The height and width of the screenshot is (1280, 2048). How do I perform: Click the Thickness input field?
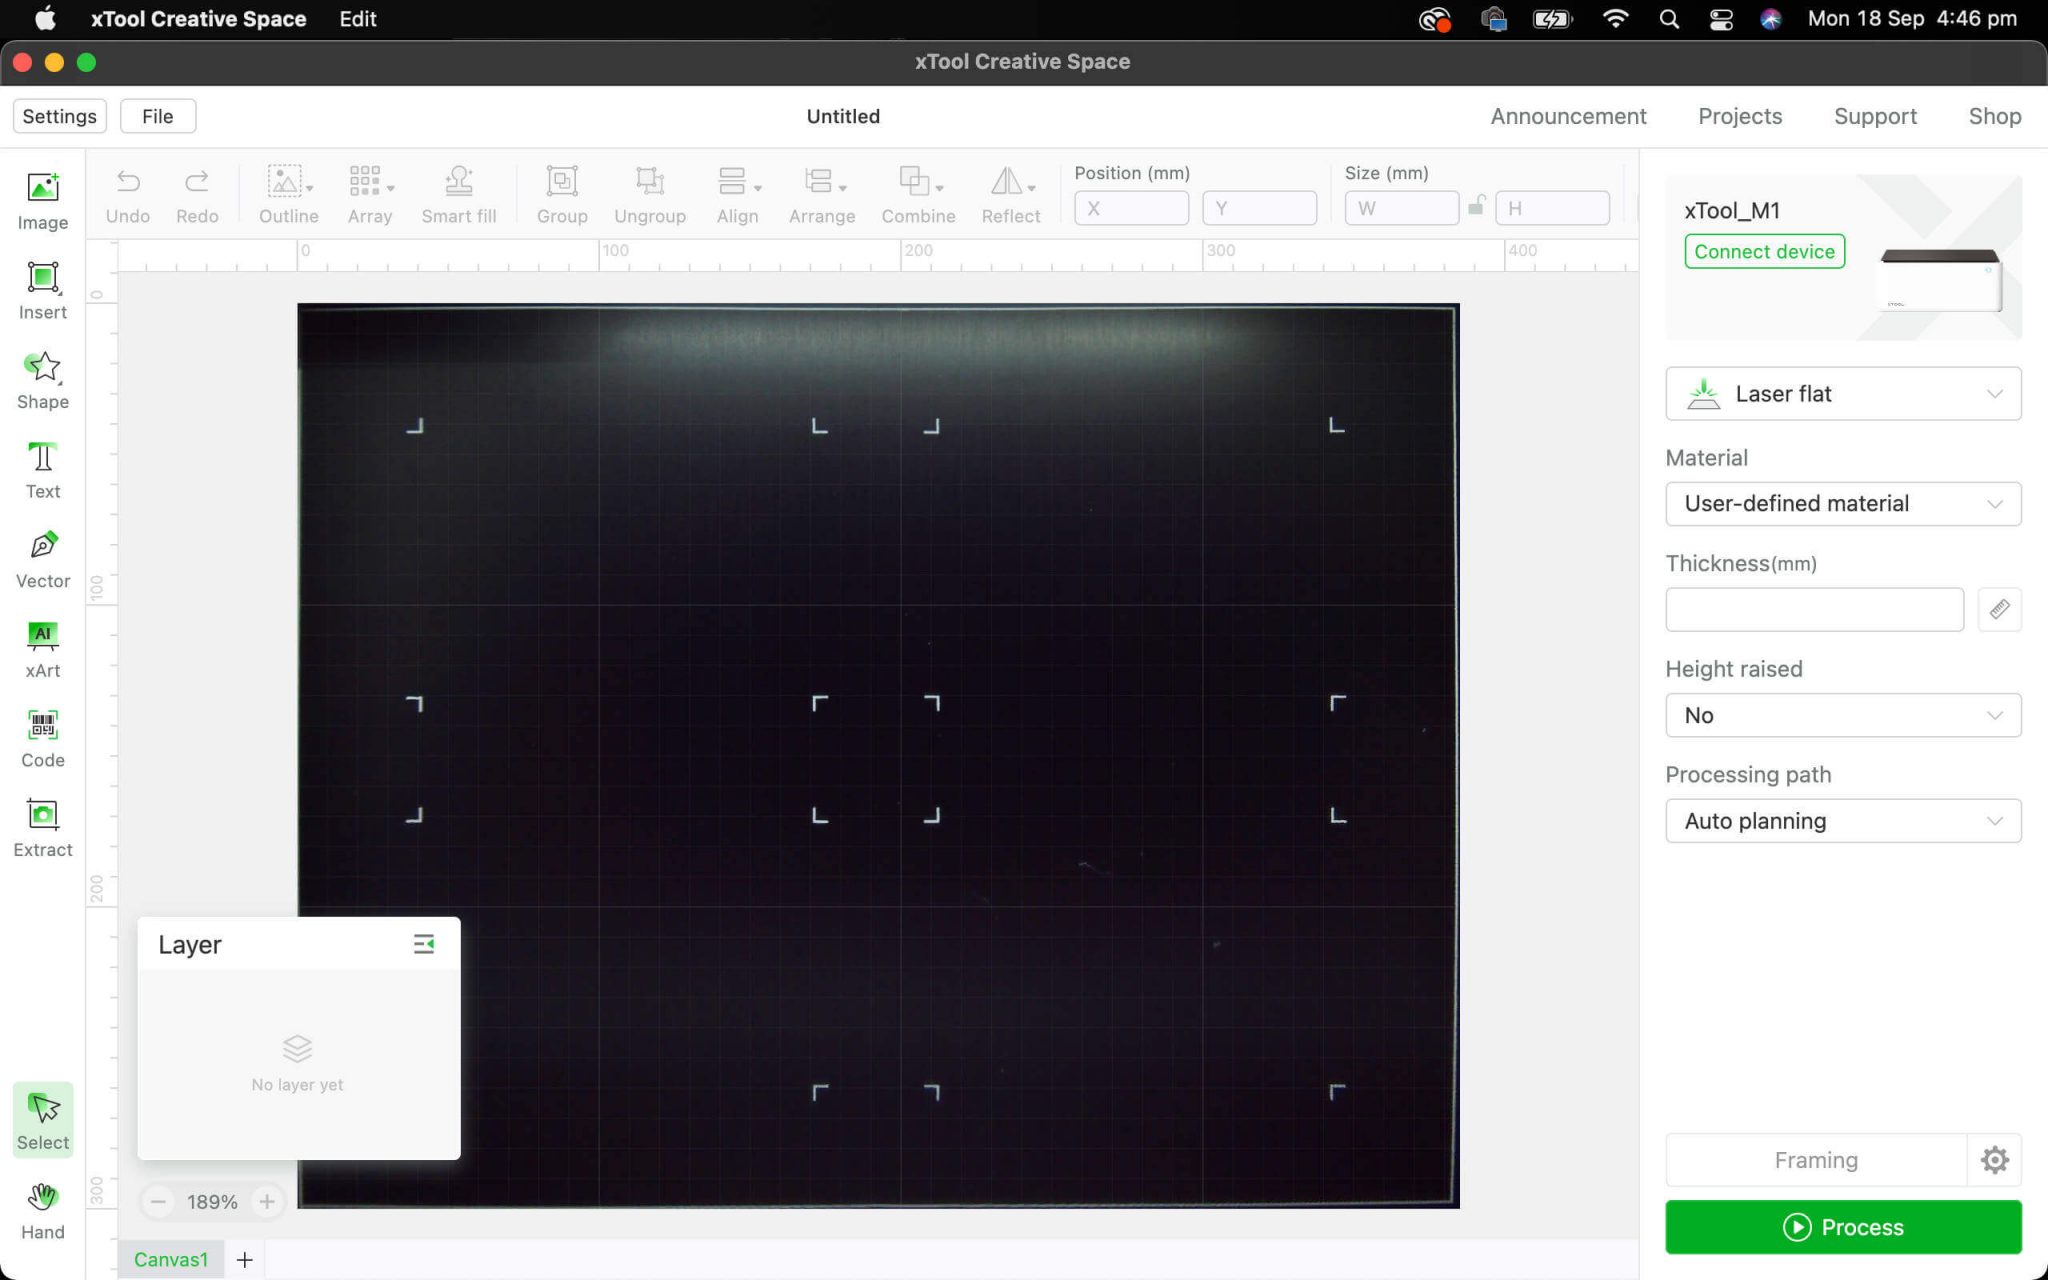[x=1813, y=609]
